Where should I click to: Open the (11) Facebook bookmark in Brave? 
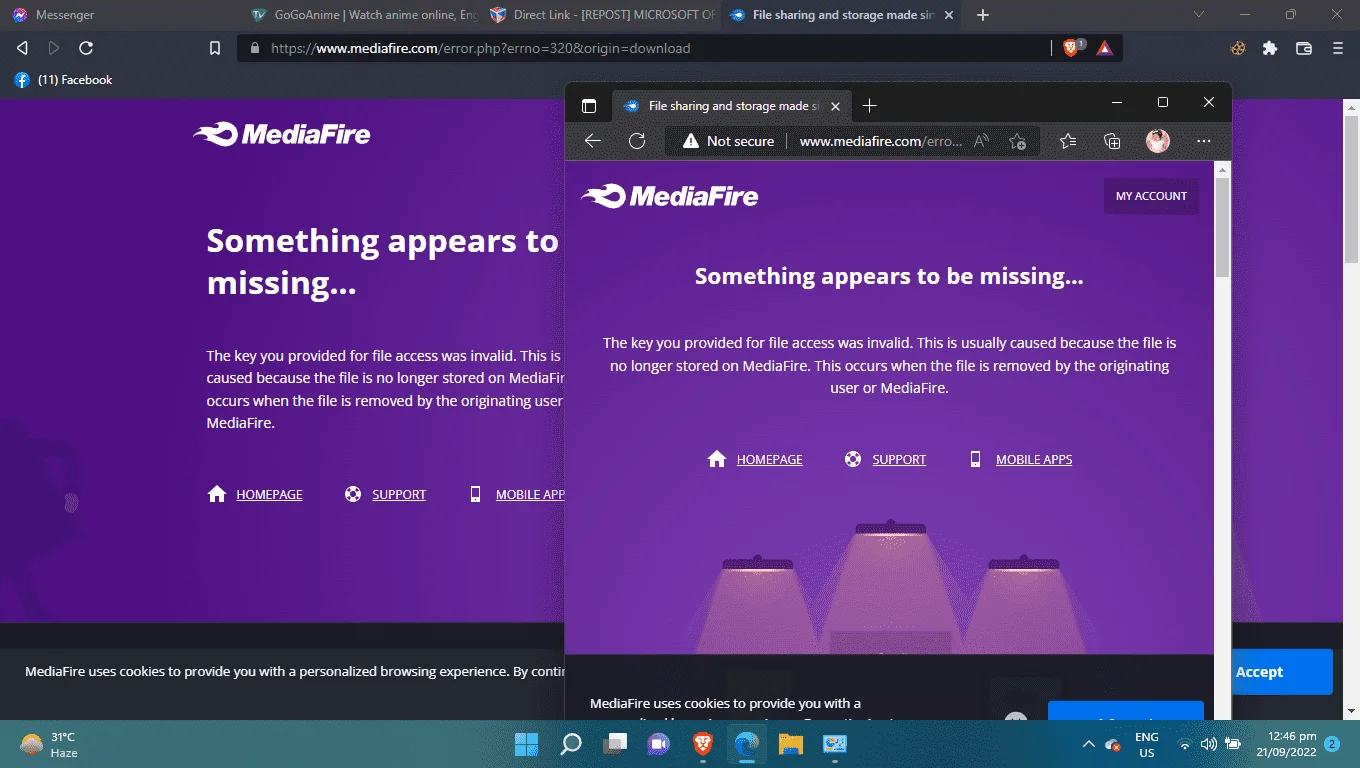click(63, 80)
